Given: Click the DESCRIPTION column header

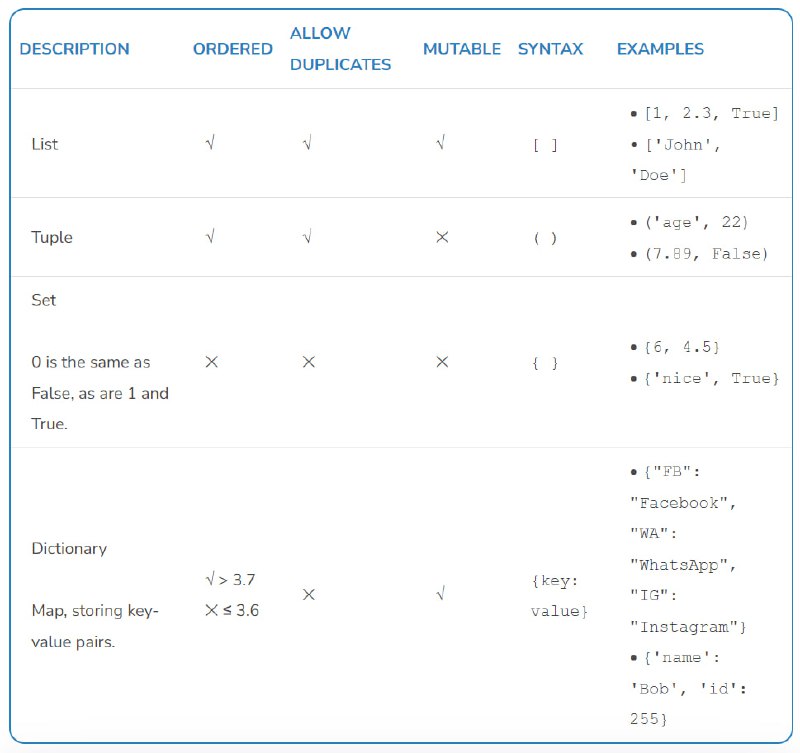Looking at the screenshot, I should pyautogui.click(x=74, y=49).
